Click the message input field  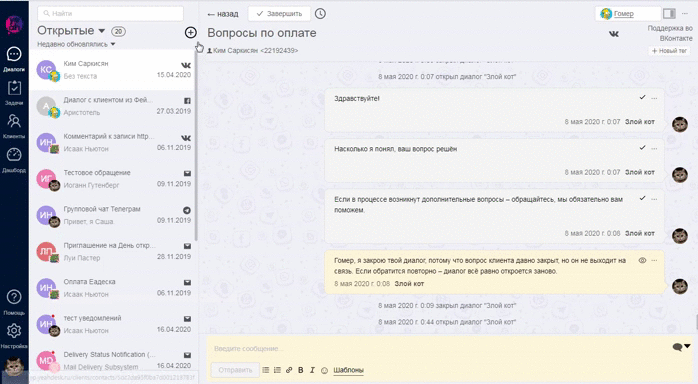tap(441, 348)
